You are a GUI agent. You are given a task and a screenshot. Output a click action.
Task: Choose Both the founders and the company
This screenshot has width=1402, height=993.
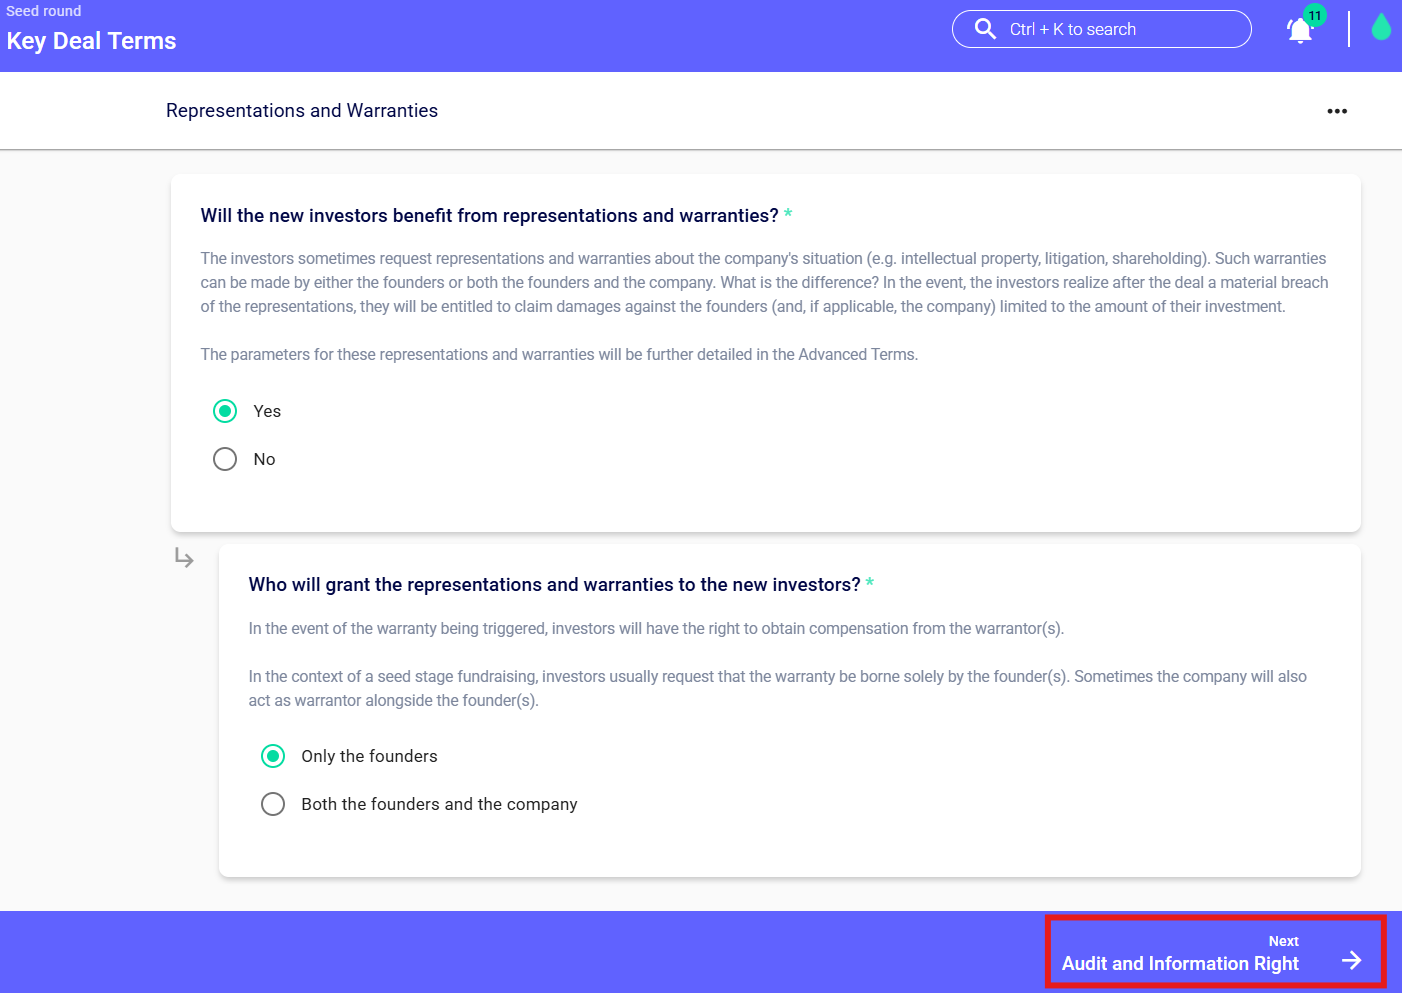tap(273, 804)
